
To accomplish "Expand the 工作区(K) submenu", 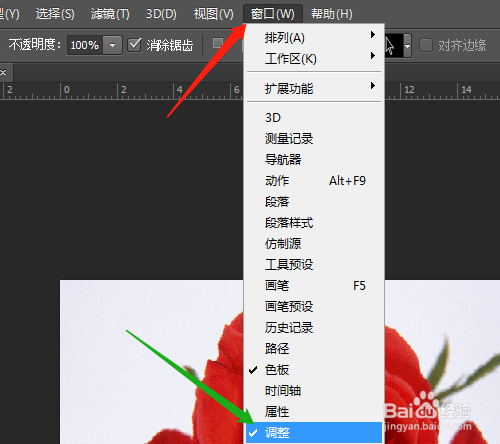I will click(314, 59).
